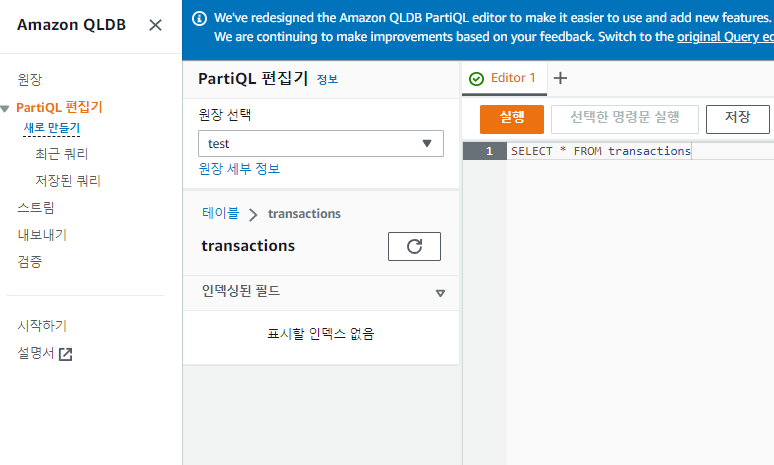
Task: Collapse the PartiQL 편집기 tree section
Action: (7, 108)
